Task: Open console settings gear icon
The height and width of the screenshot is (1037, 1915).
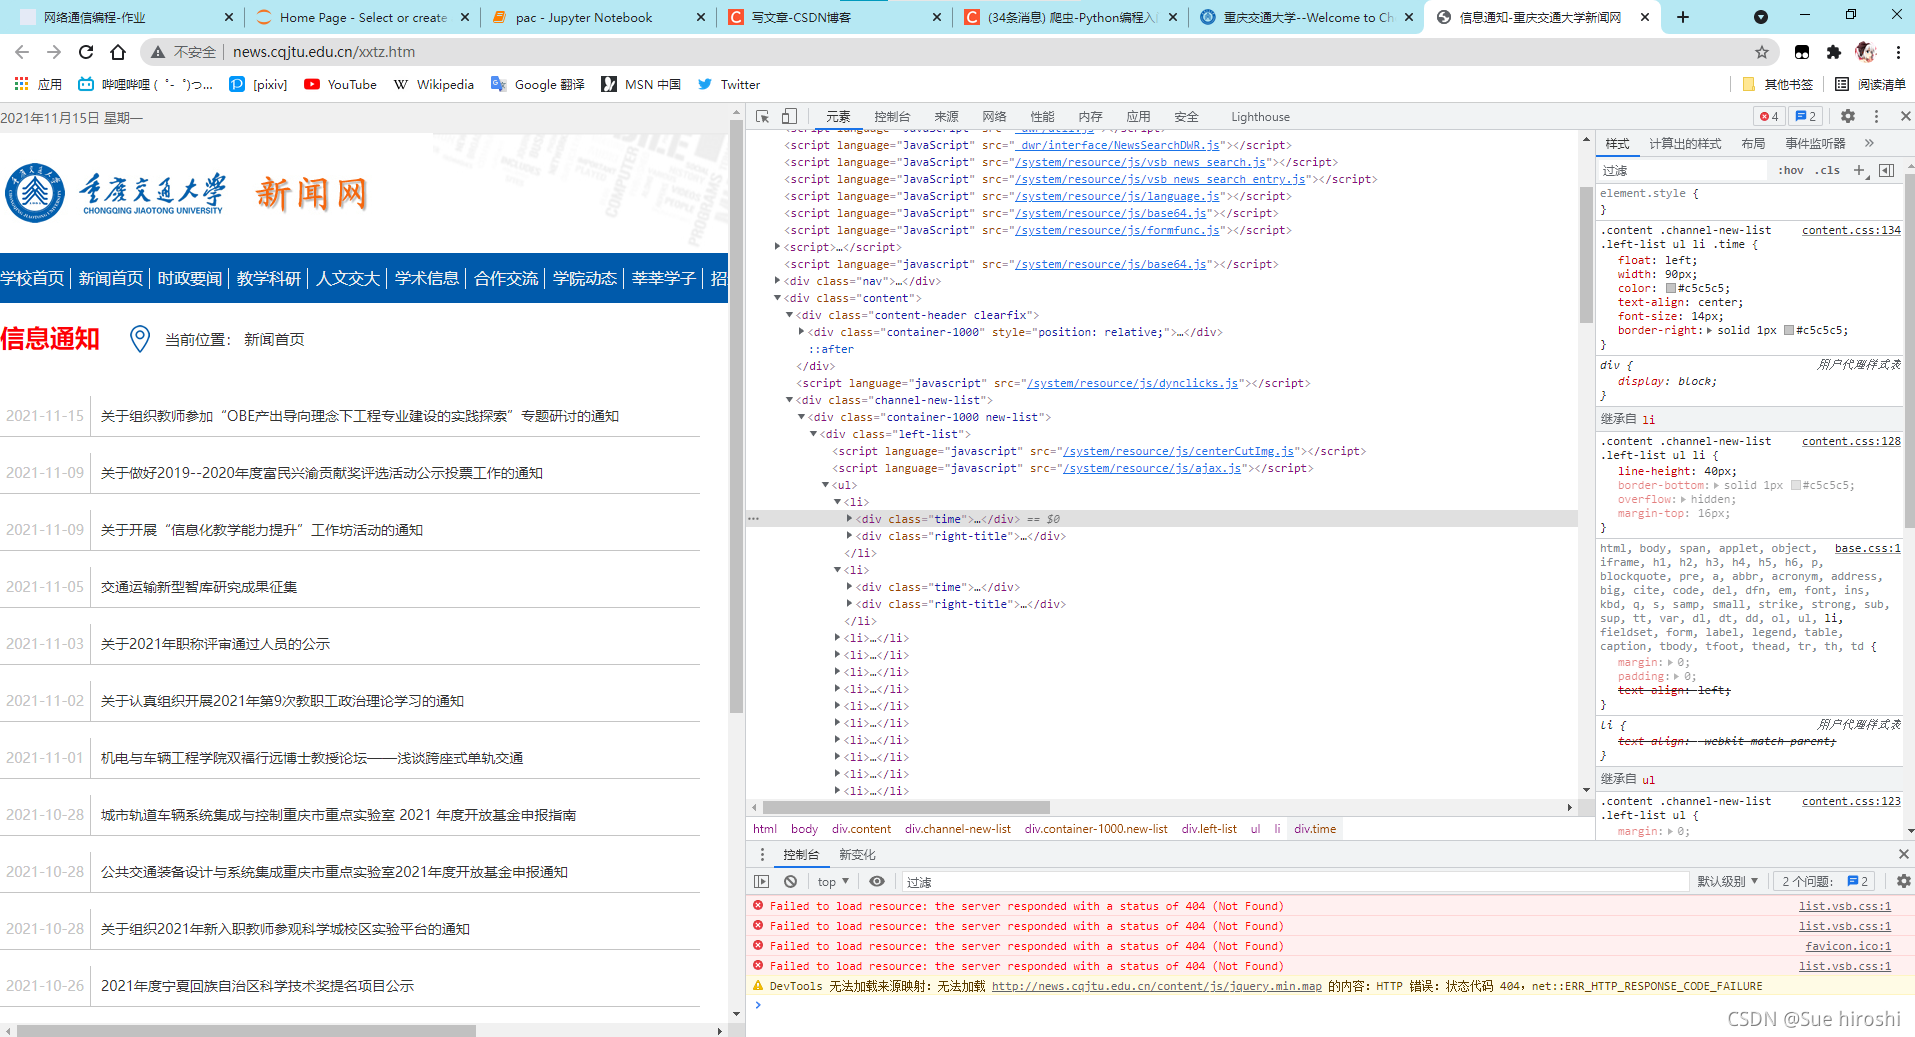Action: [1903, 881]
